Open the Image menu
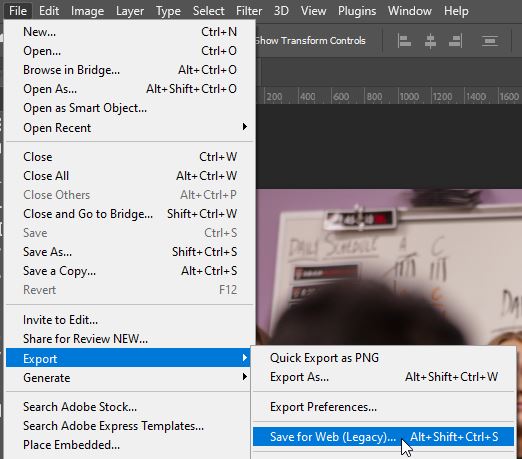This screenshot has height=459, width=522. pos(87,11)
